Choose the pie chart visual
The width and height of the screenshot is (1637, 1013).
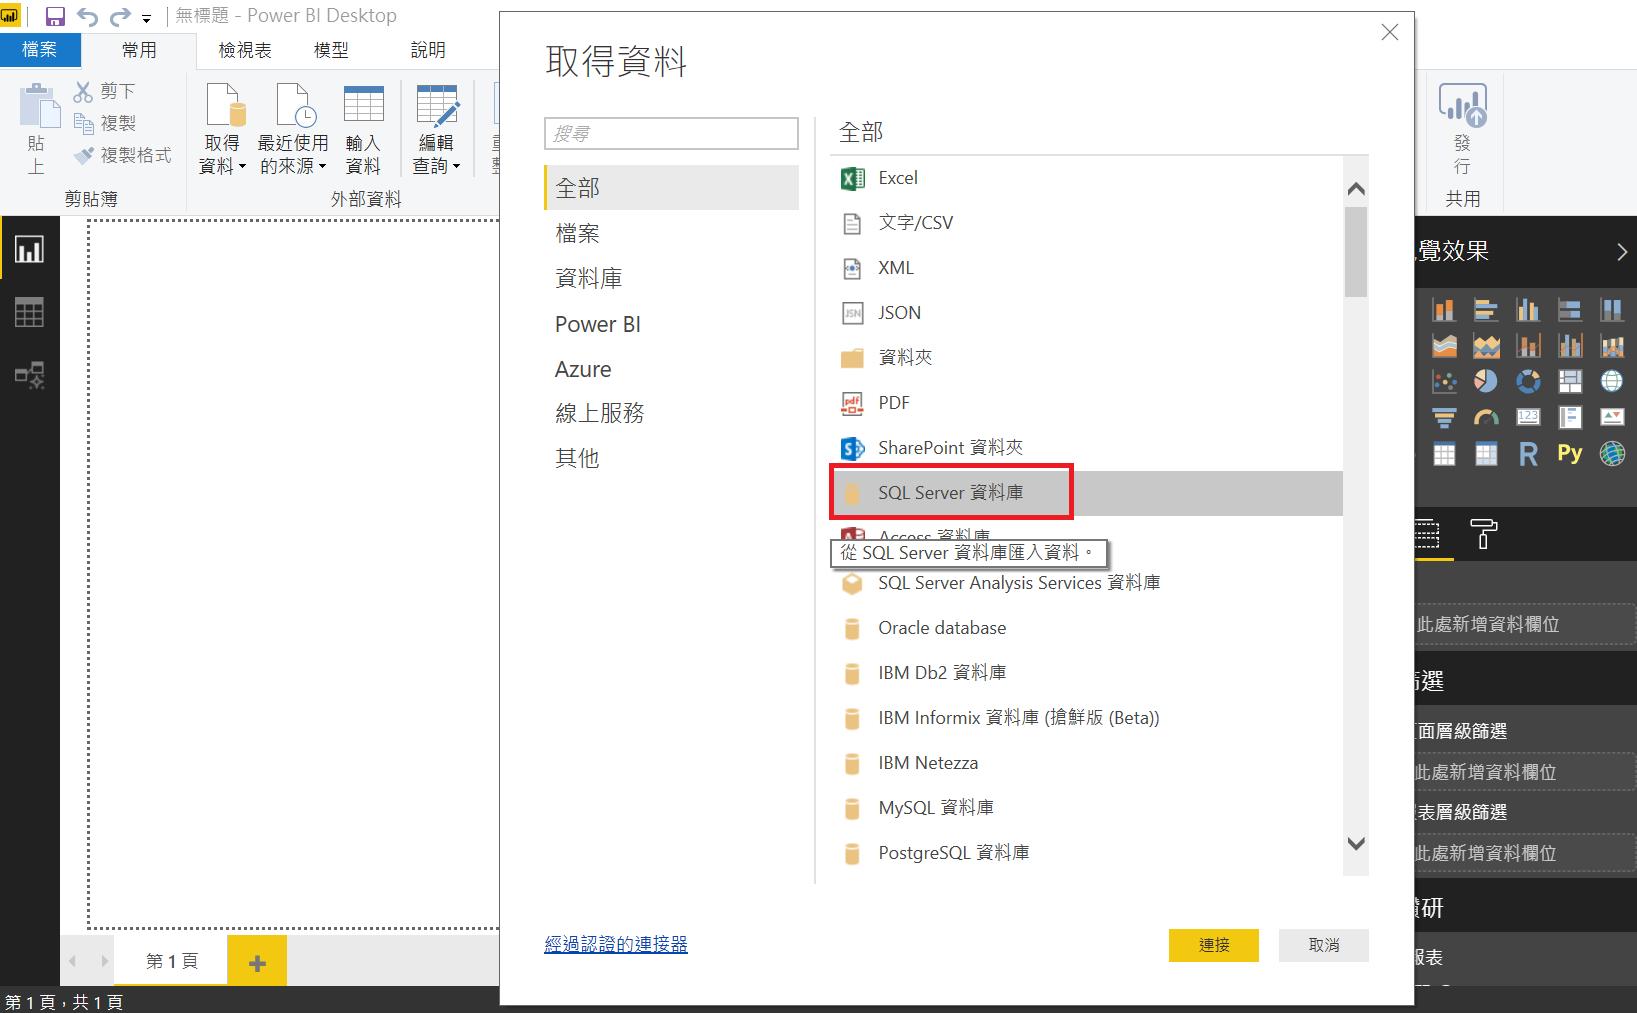1486,381
